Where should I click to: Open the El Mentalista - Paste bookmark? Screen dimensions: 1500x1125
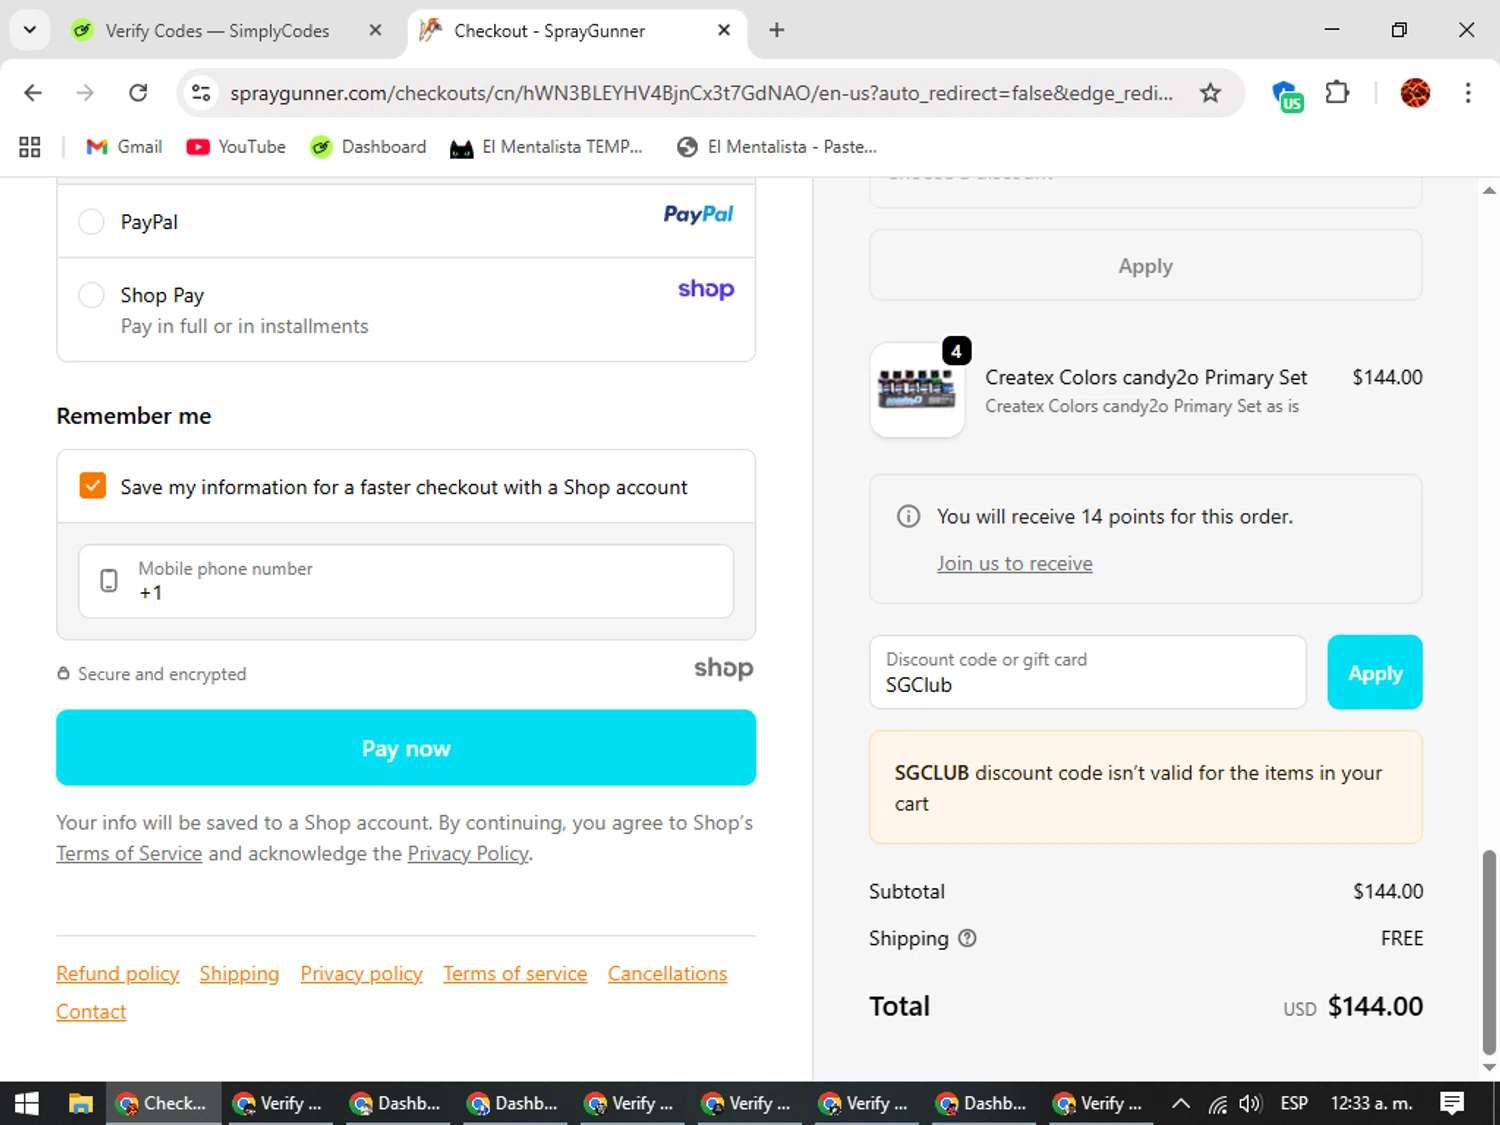click(776, 147)
